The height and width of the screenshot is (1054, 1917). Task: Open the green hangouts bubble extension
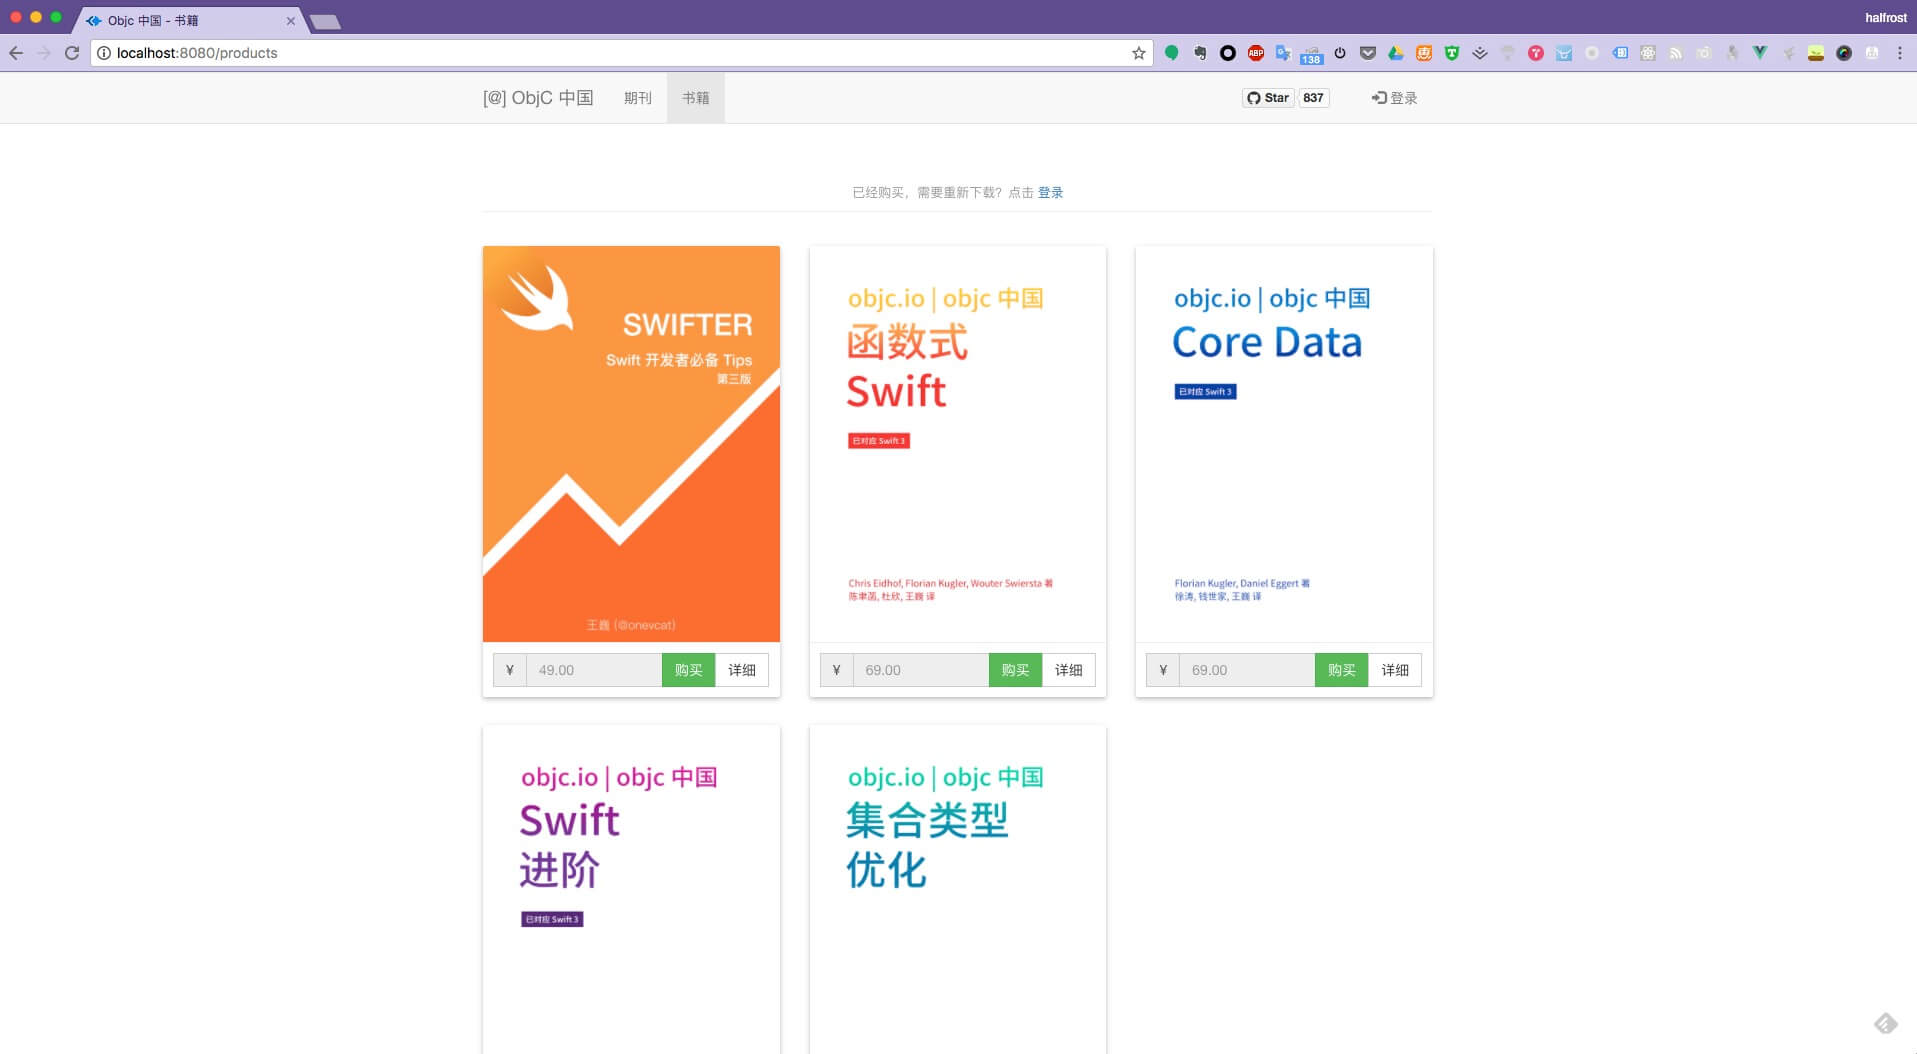(1172, 53)
